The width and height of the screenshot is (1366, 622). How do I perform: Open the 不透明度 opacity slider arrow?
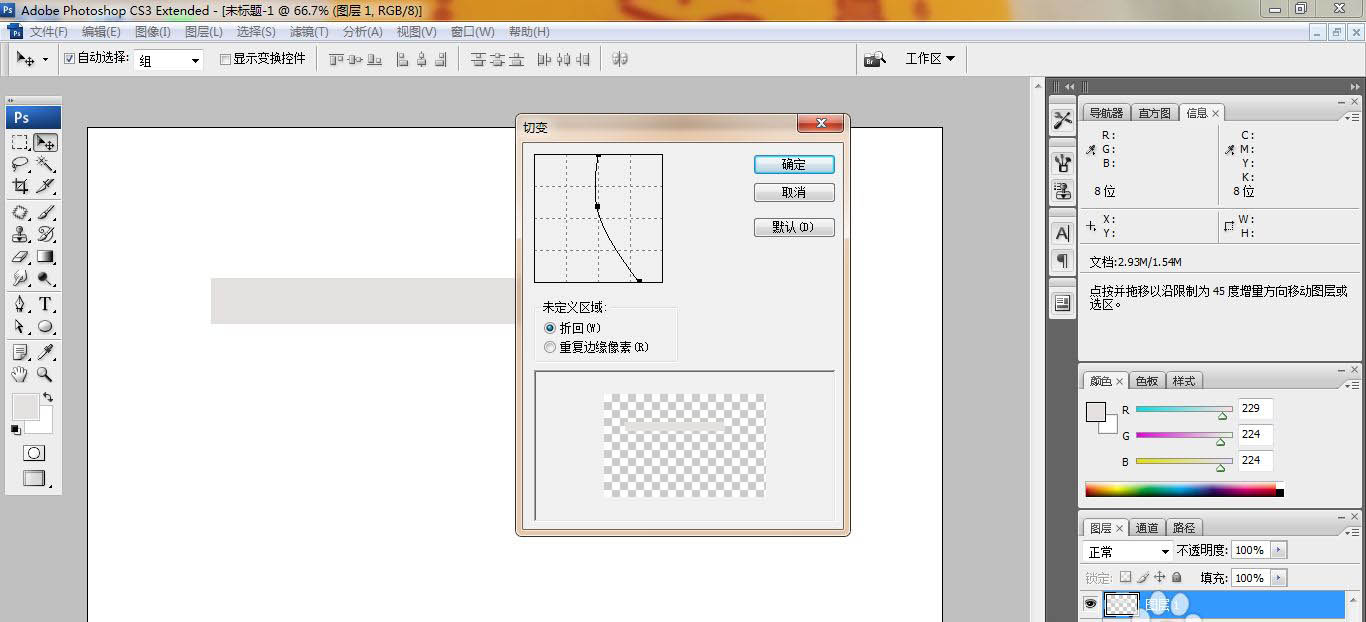1279,550
